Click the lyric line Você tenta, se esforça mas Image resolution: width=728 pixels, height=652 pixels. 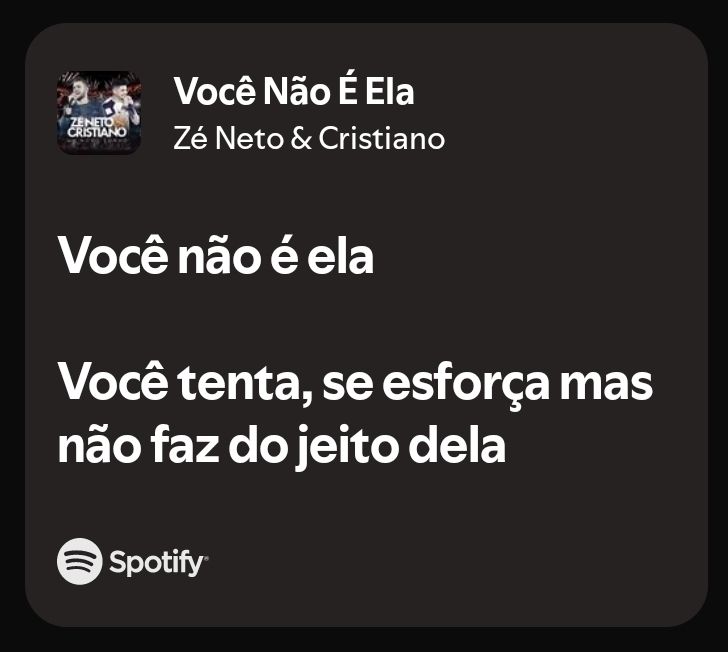(356, 384)
